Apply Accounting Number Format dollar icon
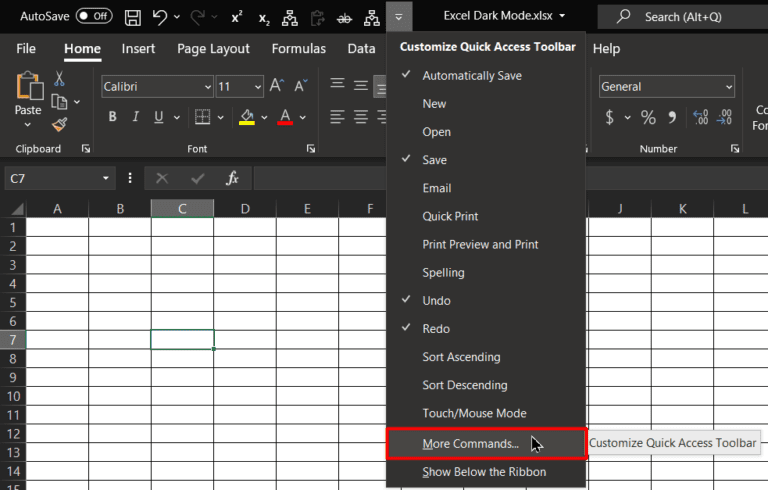Viewport: 768px width, 490px height. click(609, 117)
